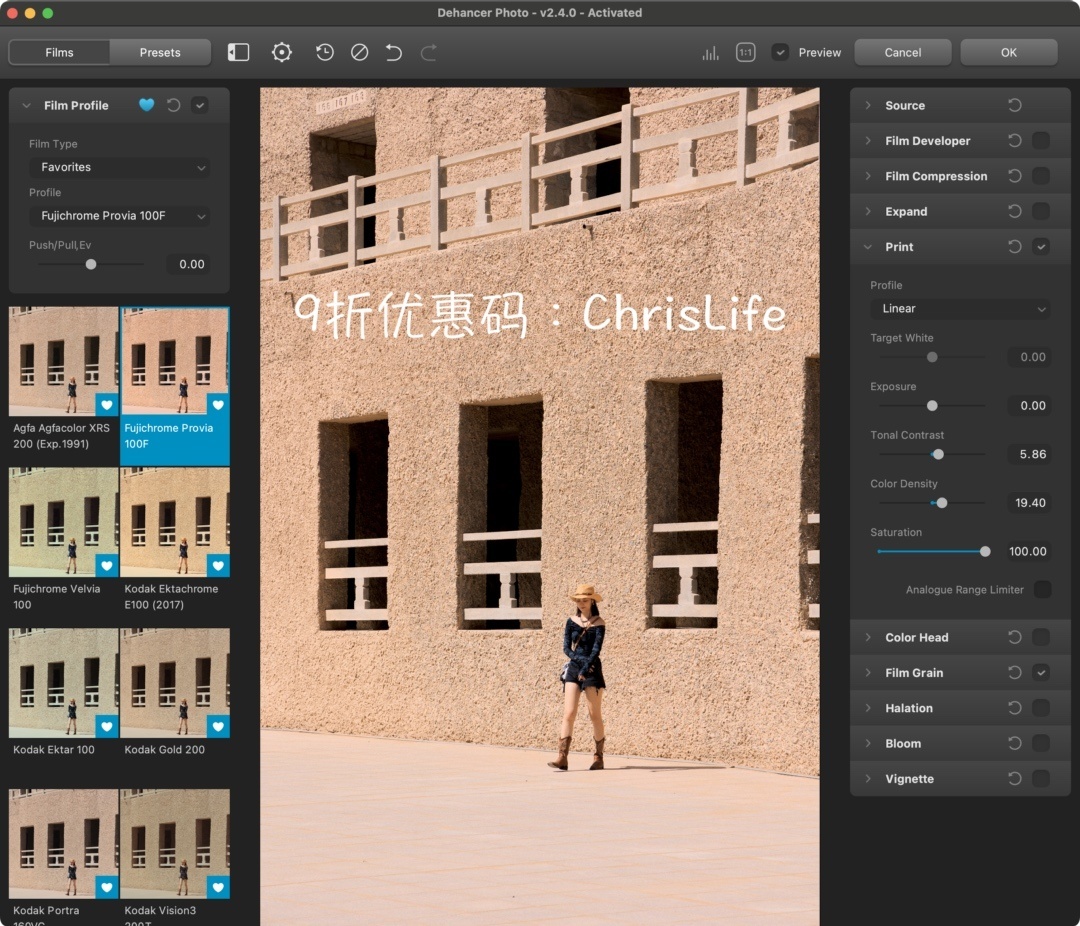Expand the Color Head section
Image resolution: width=1080 pixels, height=926 pixels.
coord(868,637)
